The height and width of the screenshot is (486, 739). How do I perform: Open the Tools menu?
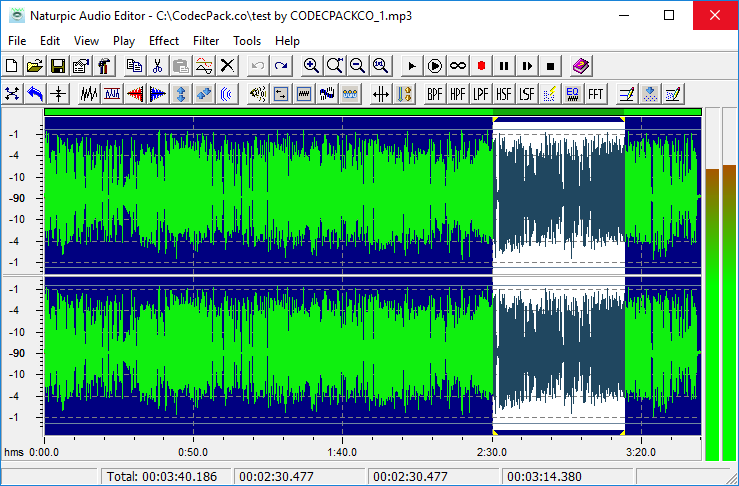coord(247,41)
